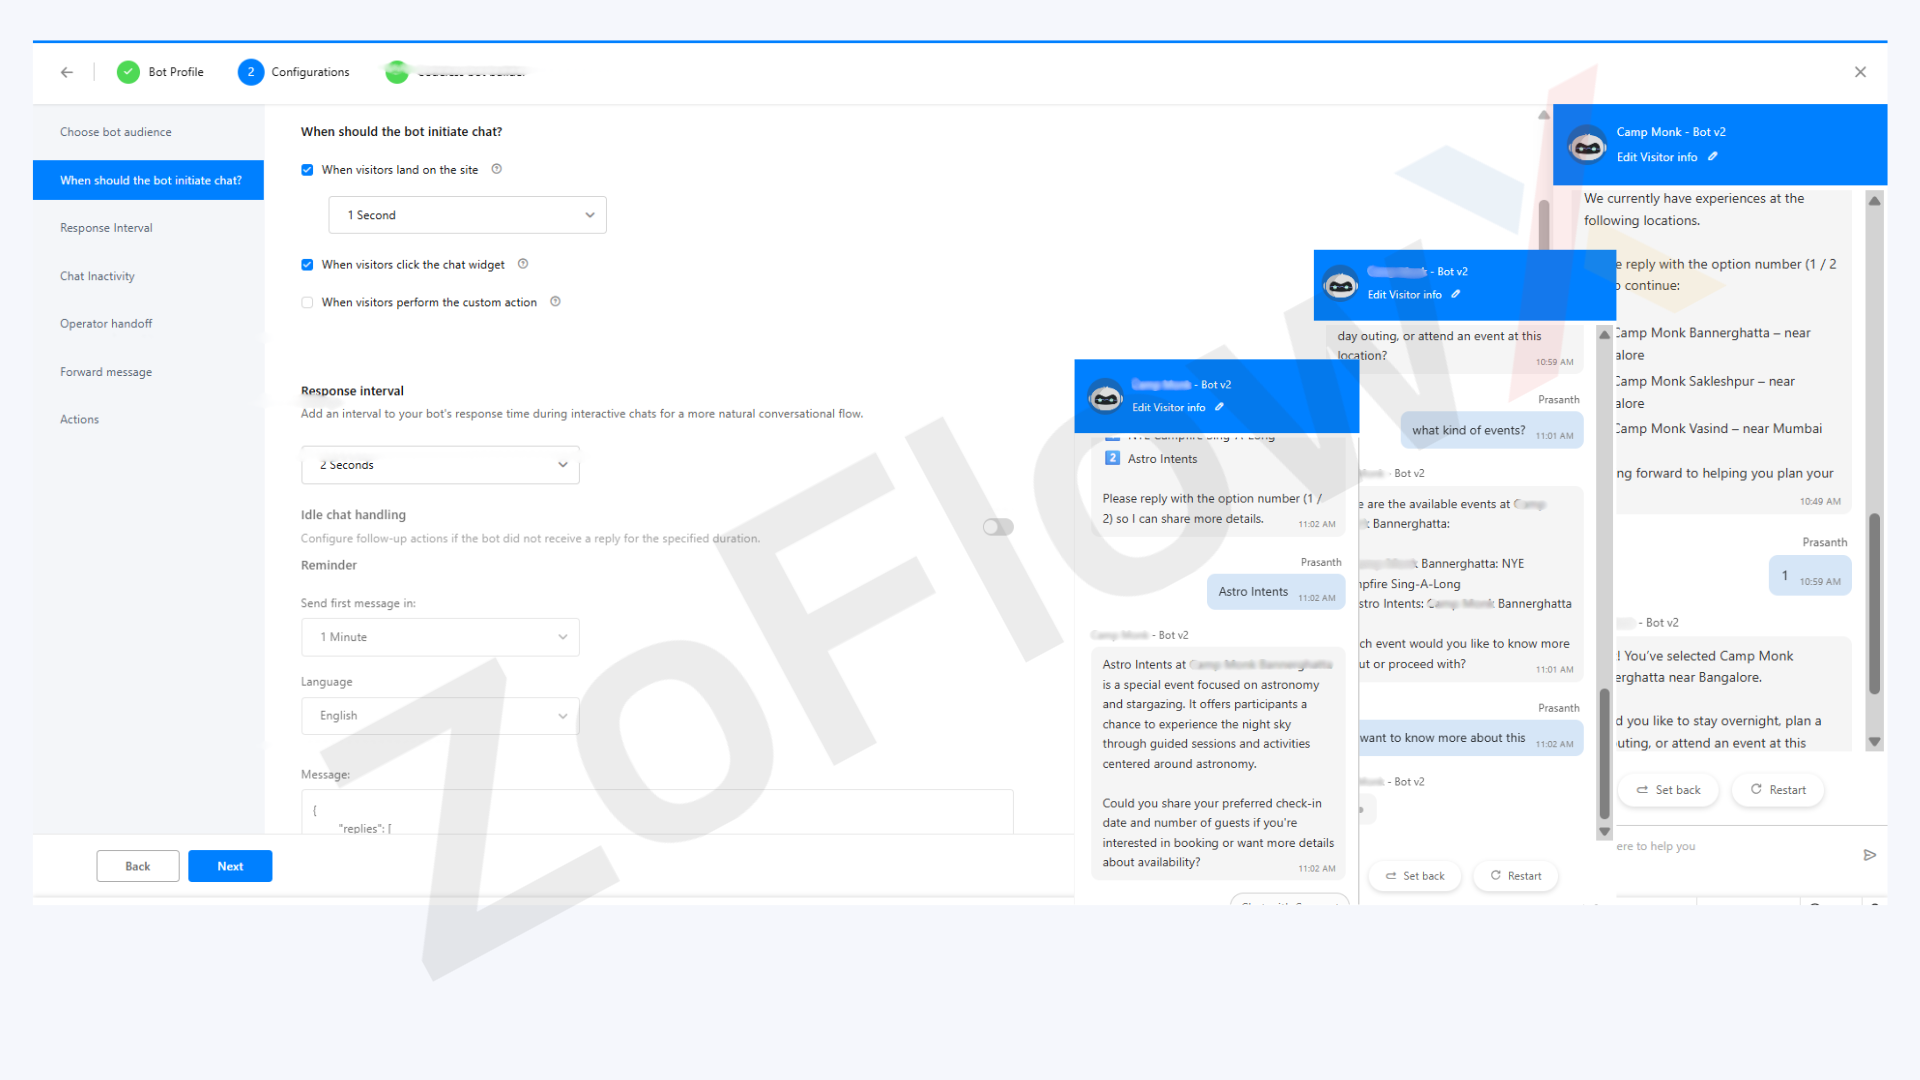Screen dimensions: 1920x1080
Task: Click info icon beside 'perform the custom action'
Action: [555, 302]
